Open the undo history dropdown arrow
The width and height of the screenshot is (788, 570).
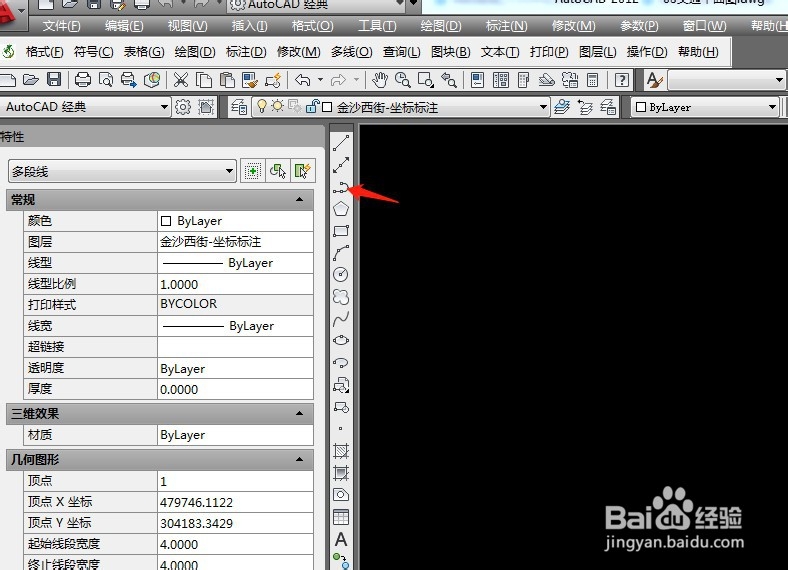(320, 80)
